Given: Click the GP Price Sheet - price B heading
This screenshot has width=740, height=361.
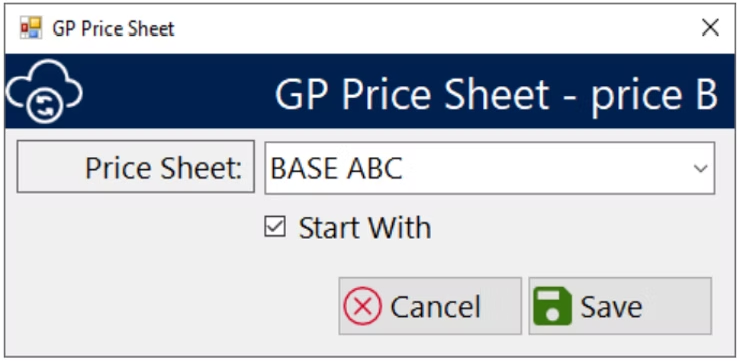Looking at the screenshot, I should coord(496,94).
